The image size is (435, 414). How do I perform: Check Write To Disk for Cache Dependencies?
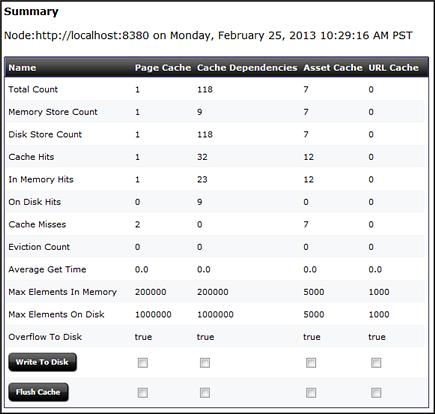[x=205, y=363]
